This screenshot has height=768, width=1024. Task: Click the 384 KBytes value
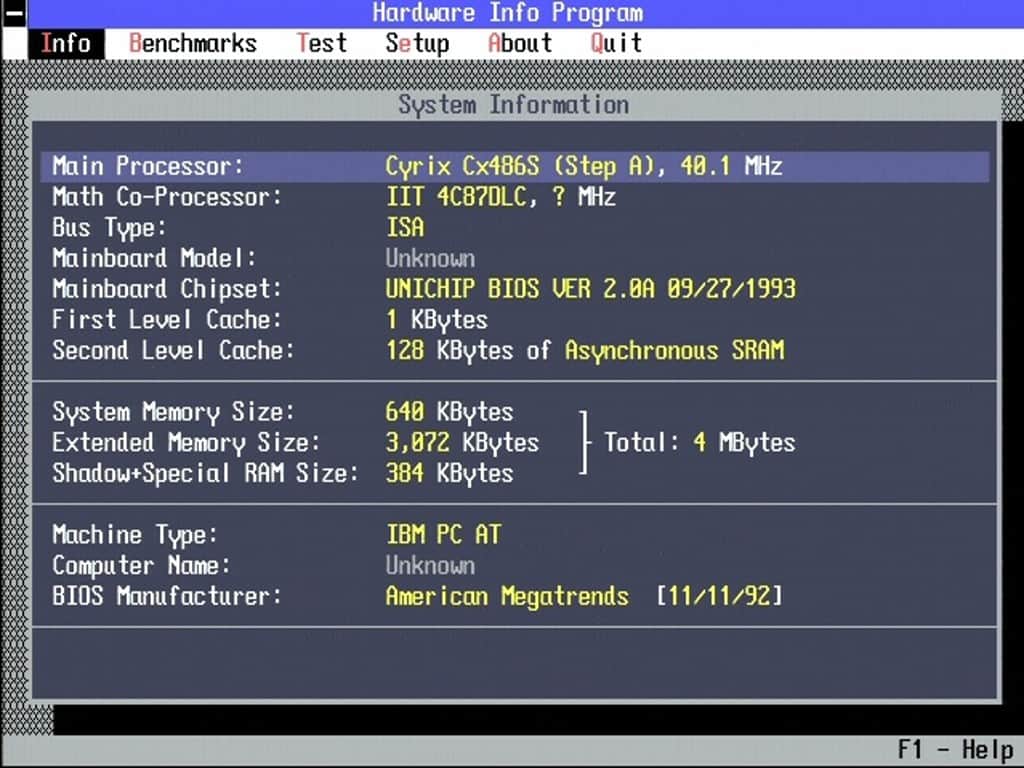point(449,473)
